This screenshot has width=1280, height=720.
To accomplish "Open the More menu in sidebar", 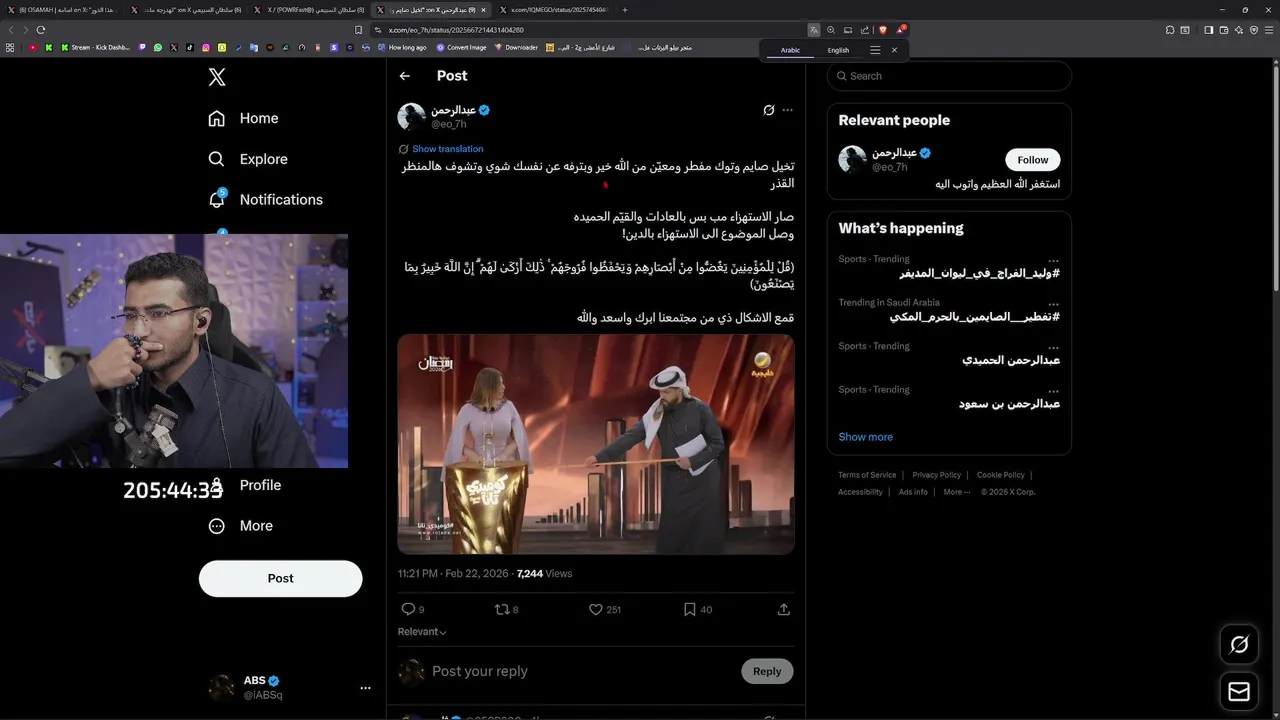I will pyautogui.click(x=240, y=526).
